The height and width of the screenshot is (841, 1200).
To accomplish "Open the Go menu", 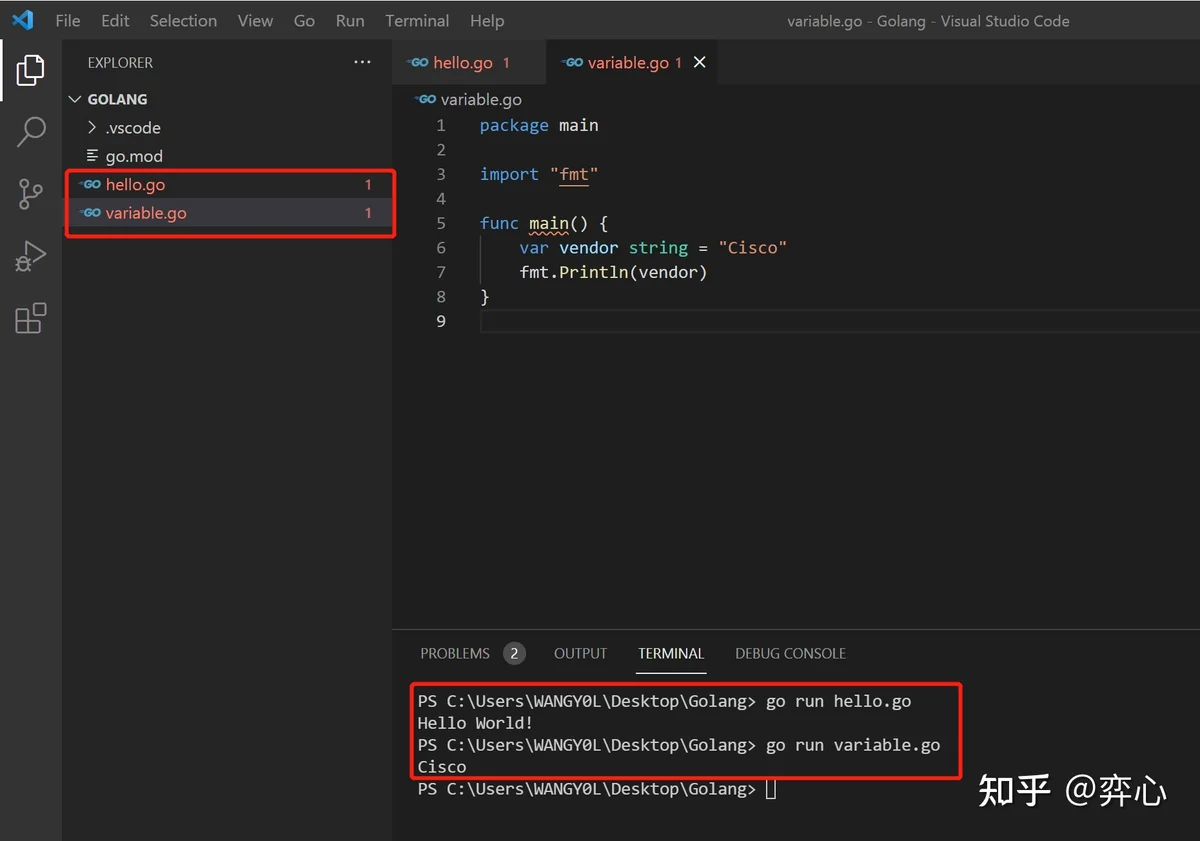I will tap(305, 20).
